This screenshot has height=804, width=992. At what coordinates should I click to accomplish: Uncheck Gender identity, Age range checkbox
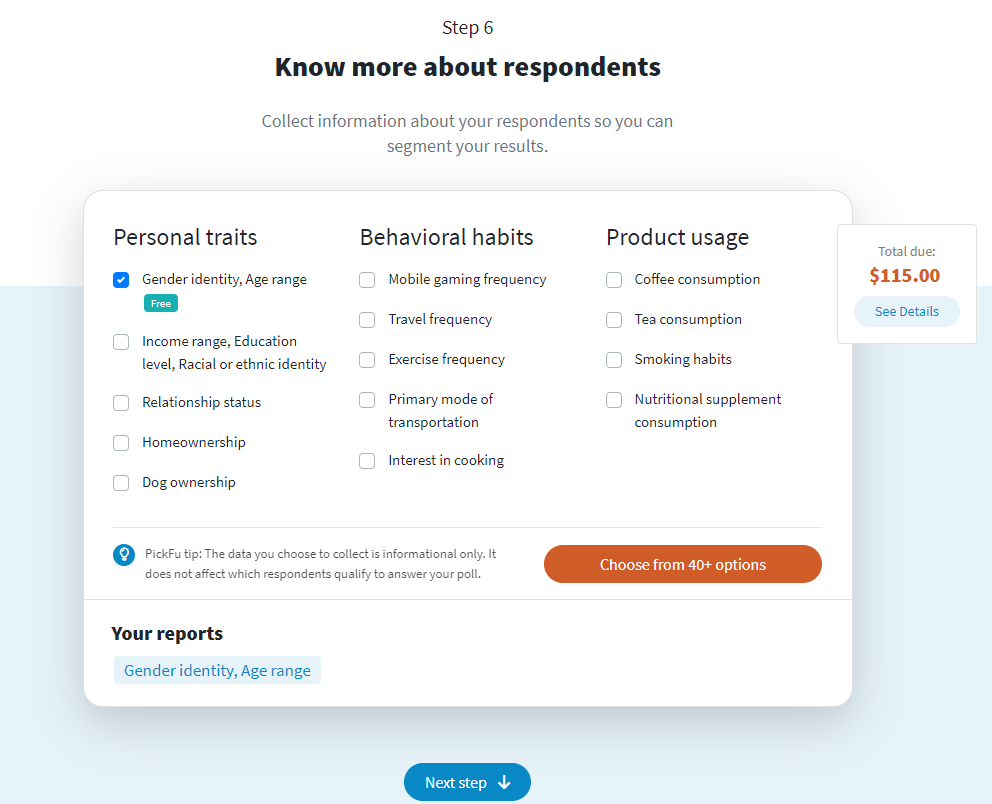(x=121, y=280)
